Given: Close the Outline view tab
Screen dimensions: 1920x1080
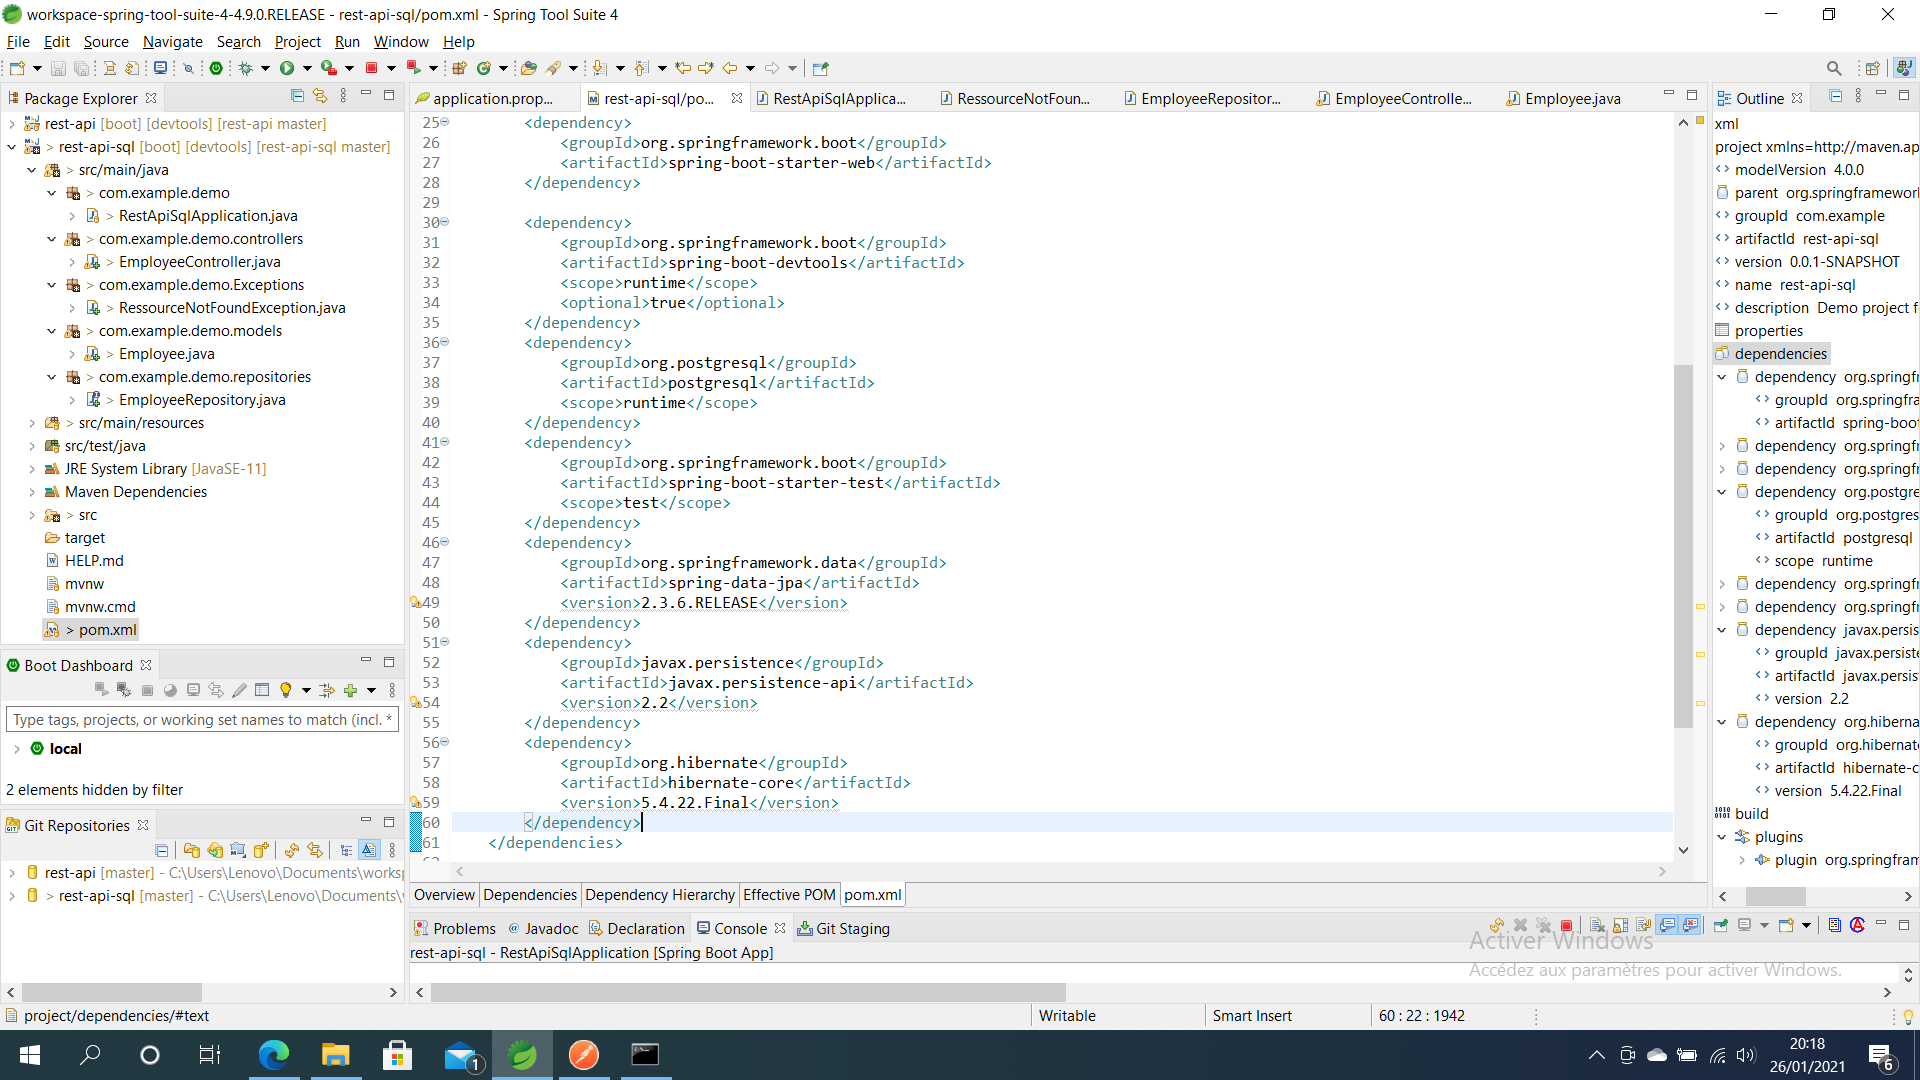Looking at the screenshot, I should [x=1797, y=98].
